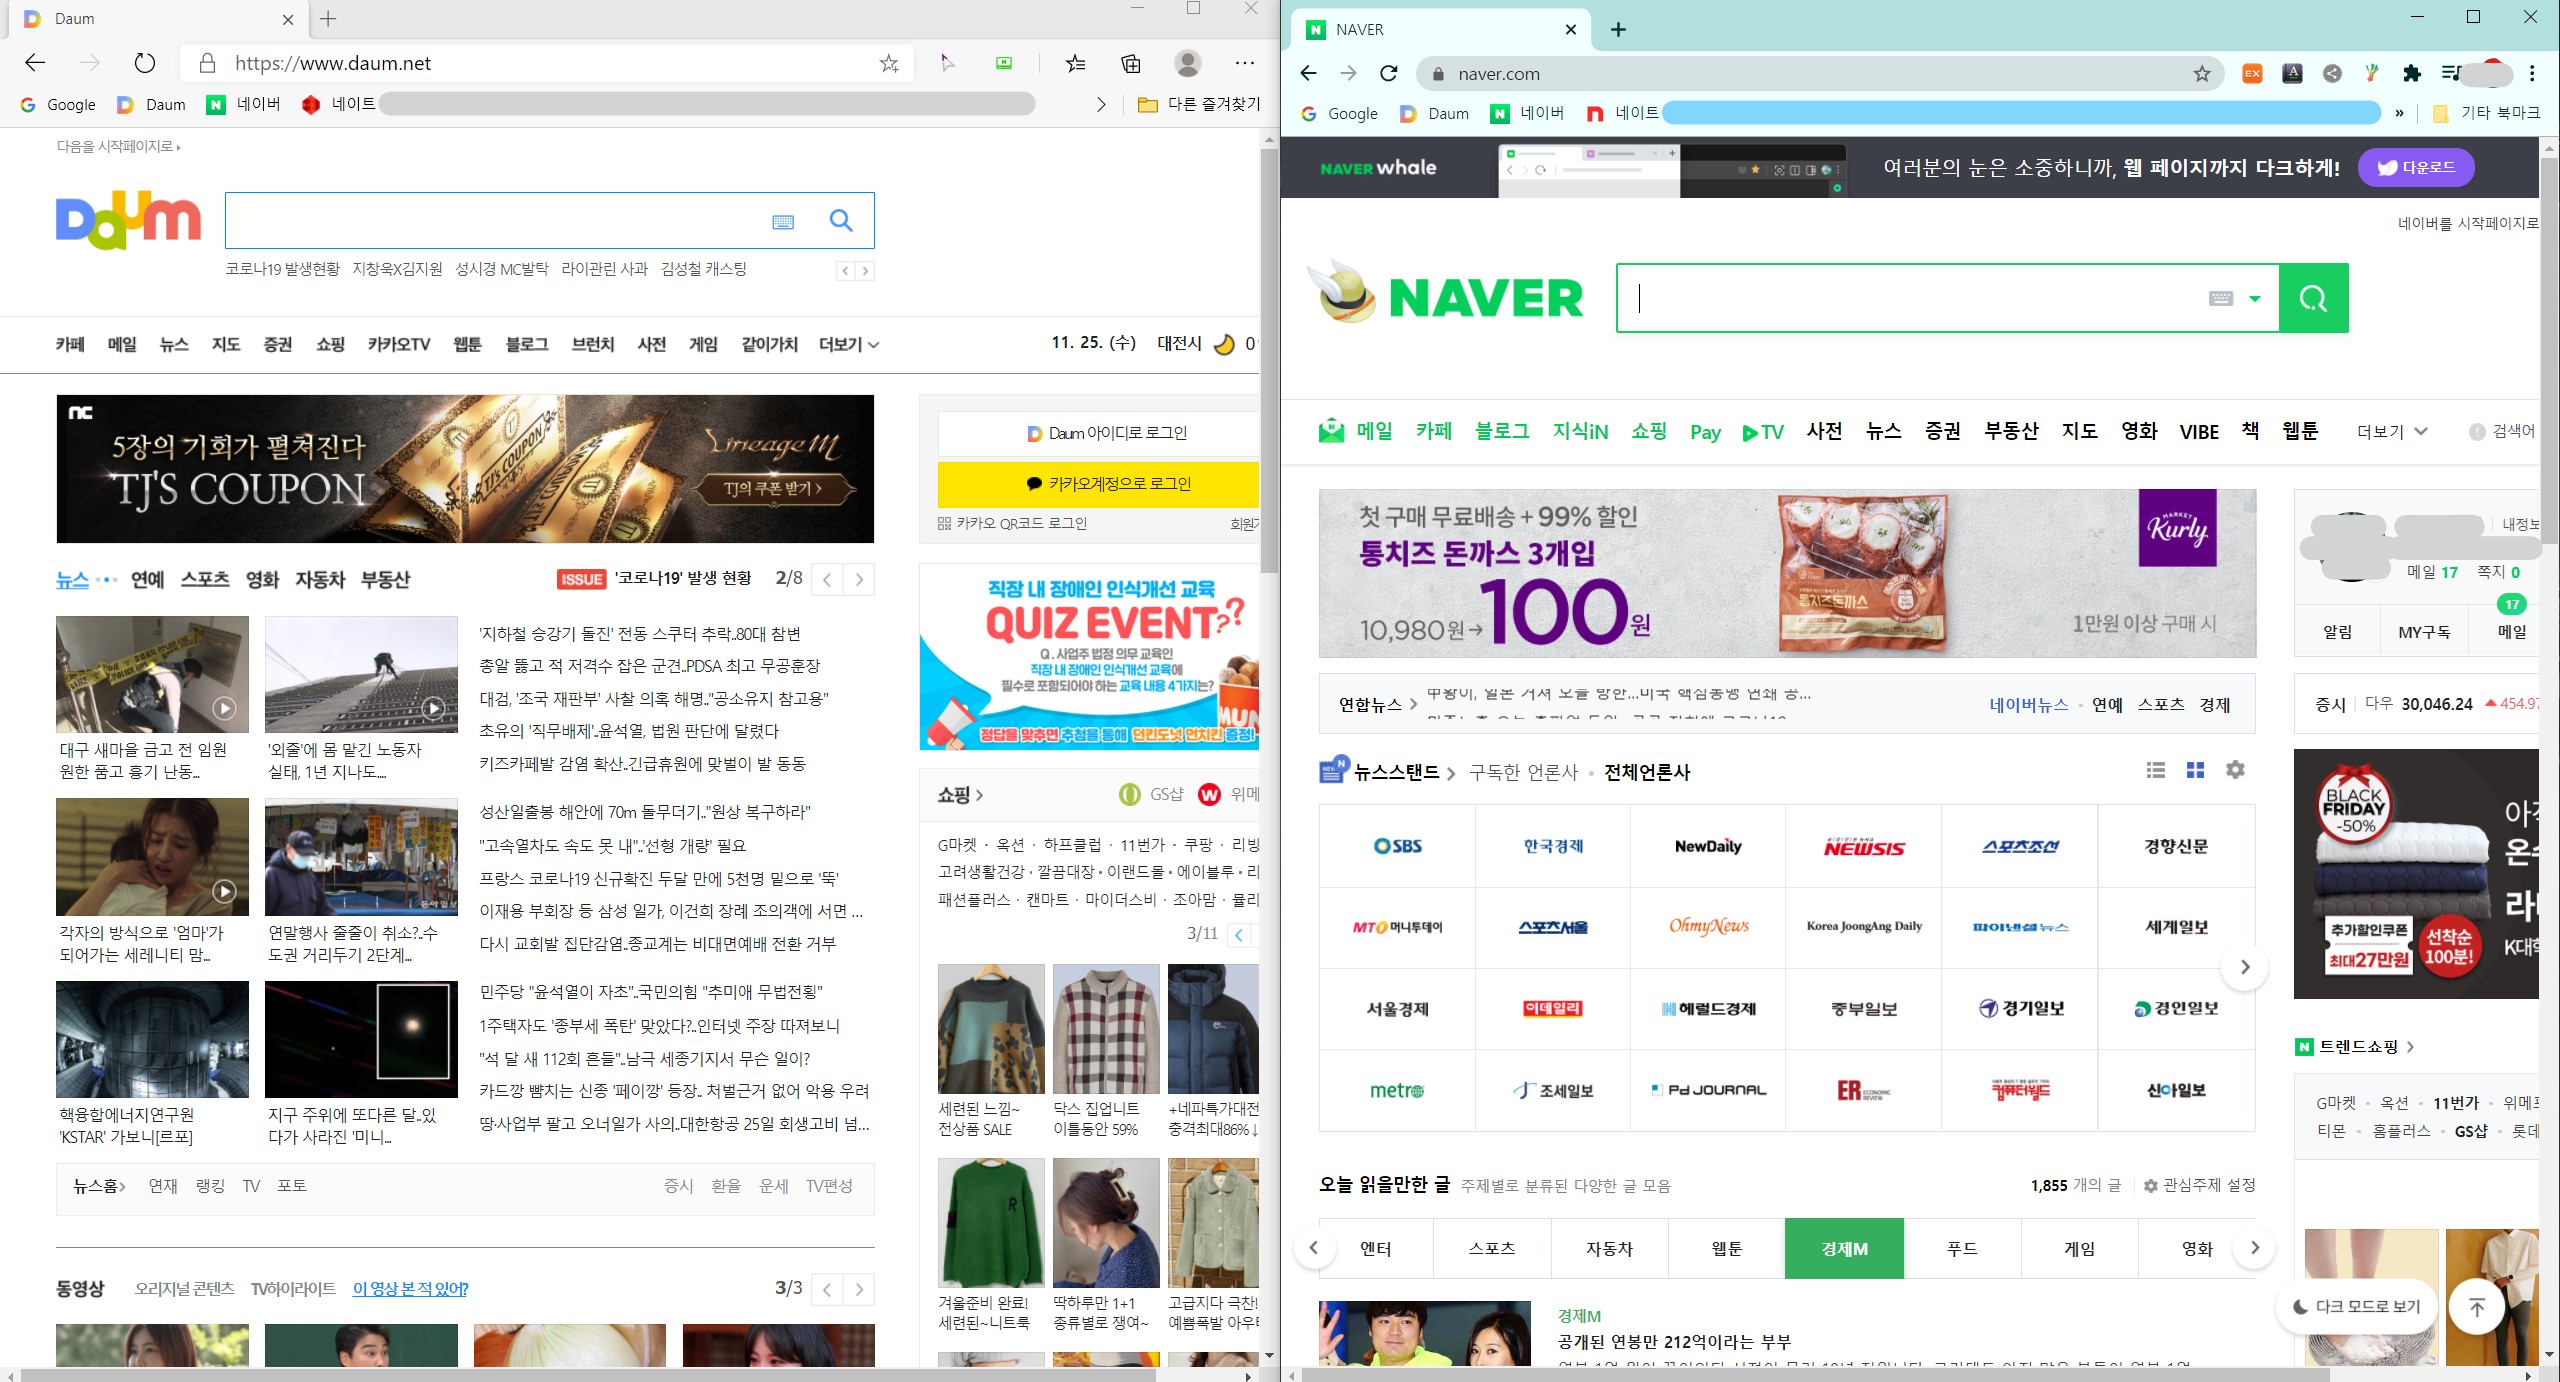Image resolution: width=2560 pixels, height=1382 pixels.
Task: Add daum.net to favorites with star
Action: click(x=889, y=63)
